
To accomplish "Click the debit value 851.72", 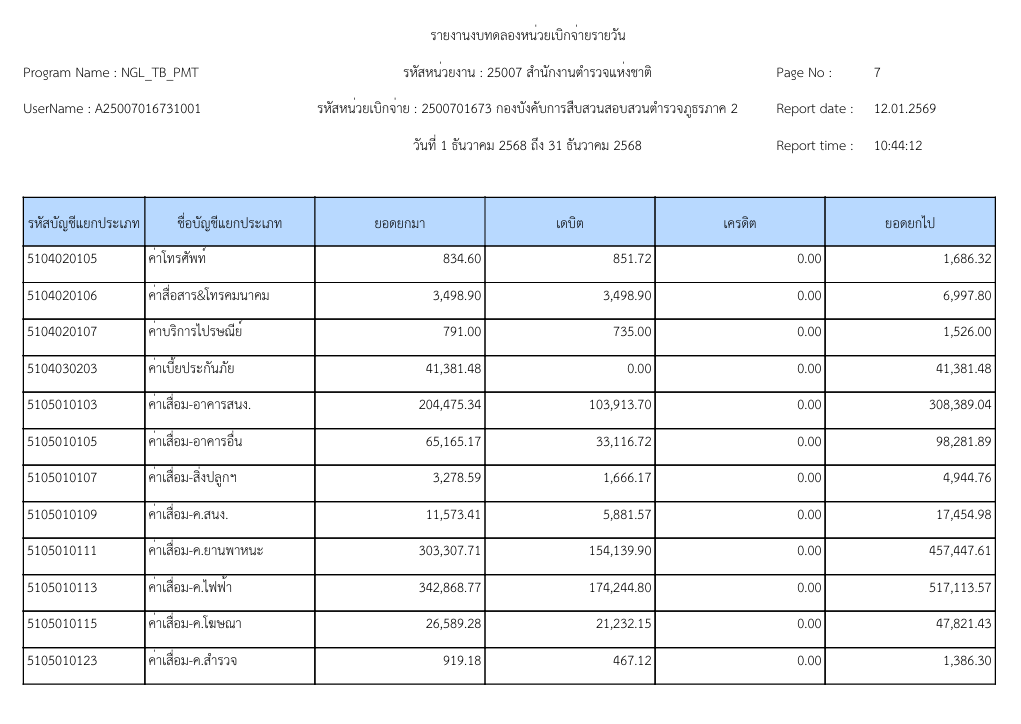I will pyautogui.click(x=626, y=259).
